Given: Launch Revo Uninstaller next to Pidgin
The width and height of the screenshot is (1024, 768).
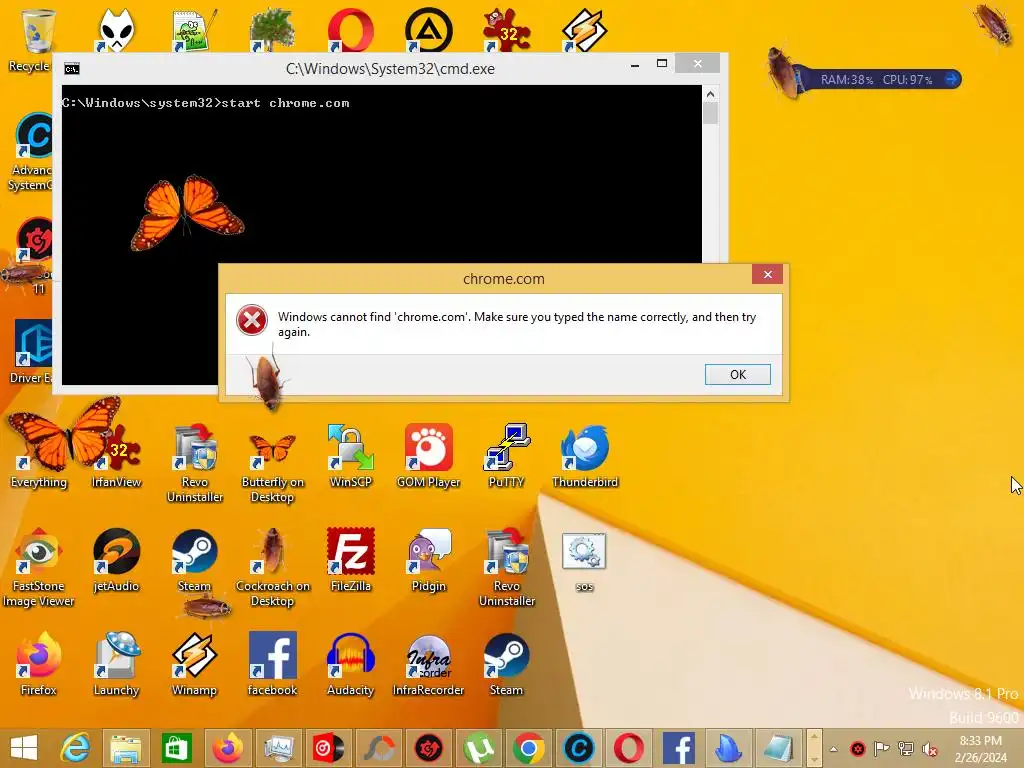Looking at the screenshot, I should (507, 567).
